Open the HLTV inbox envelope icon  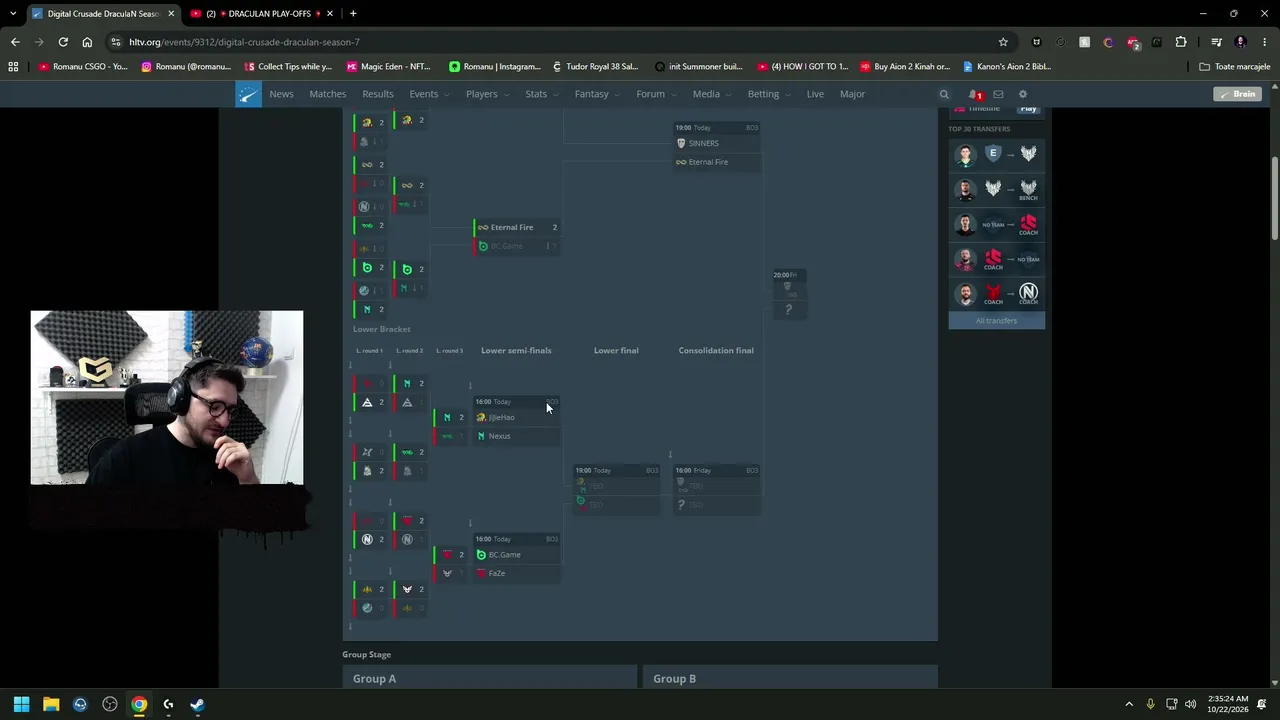pos(998,94)
